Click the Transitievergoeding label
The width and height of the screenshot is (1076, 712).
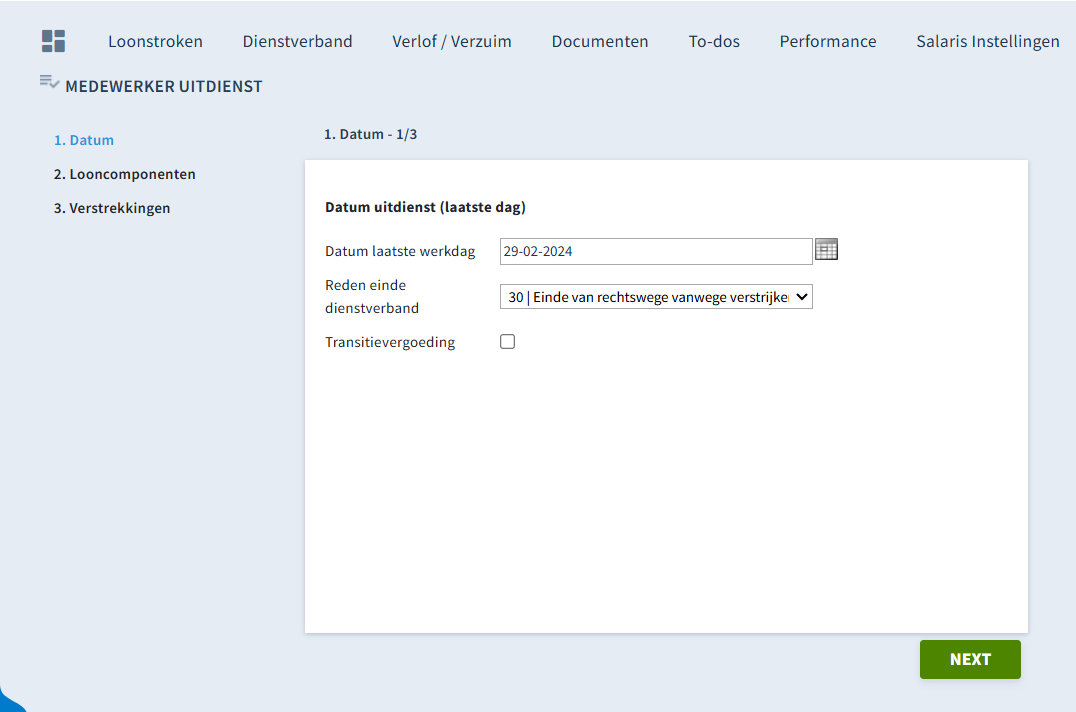pos(390,342)
